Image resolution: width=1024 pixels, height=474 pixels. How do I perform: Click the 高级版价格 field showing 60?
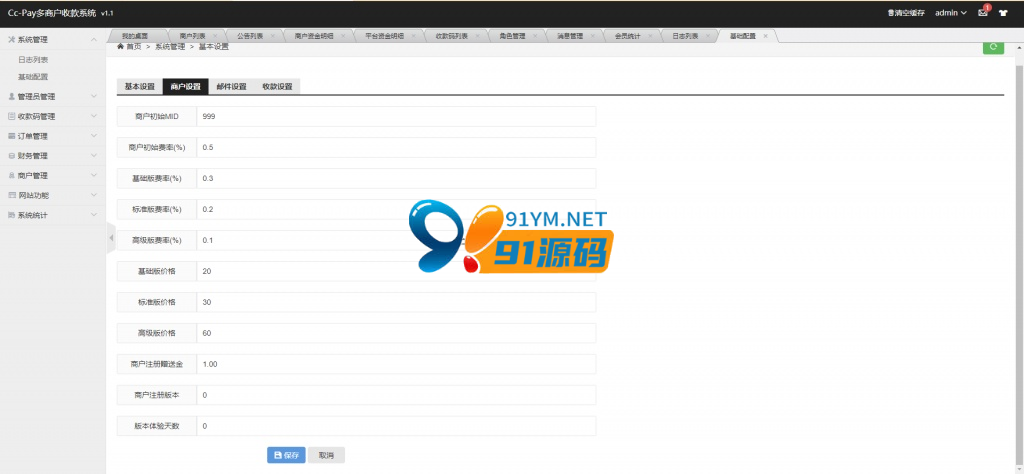click(396, 333)
